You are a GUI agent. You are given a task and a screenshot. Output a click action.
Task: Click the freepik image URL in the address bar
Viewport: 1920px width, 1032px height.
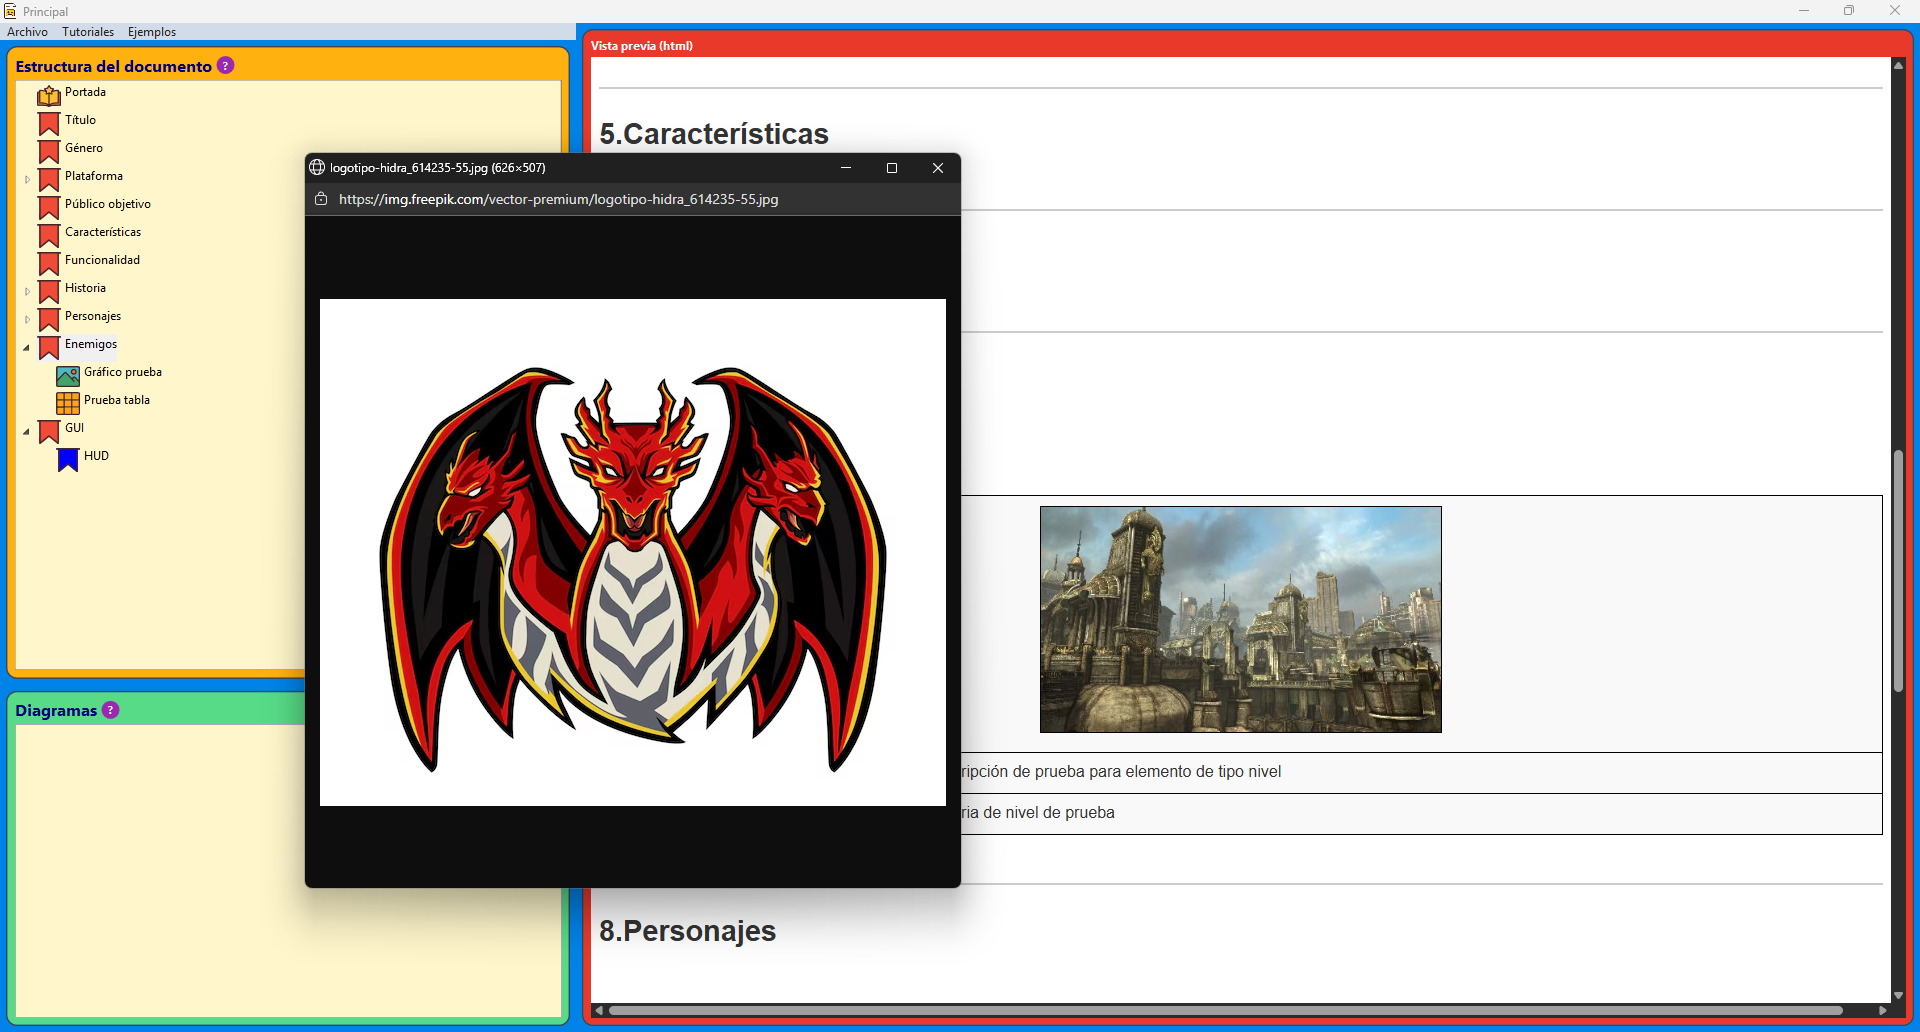pos(559,199)
